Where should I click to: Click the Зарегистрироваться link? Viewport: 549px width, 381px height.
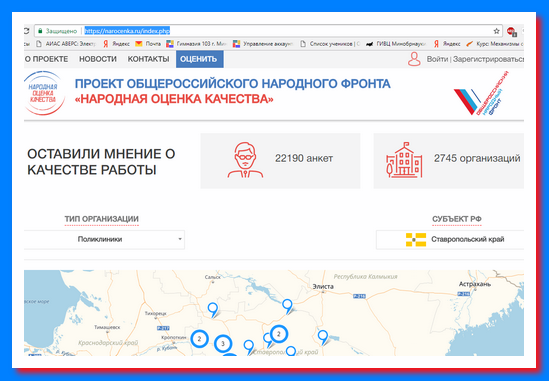[x=488, y=59]
